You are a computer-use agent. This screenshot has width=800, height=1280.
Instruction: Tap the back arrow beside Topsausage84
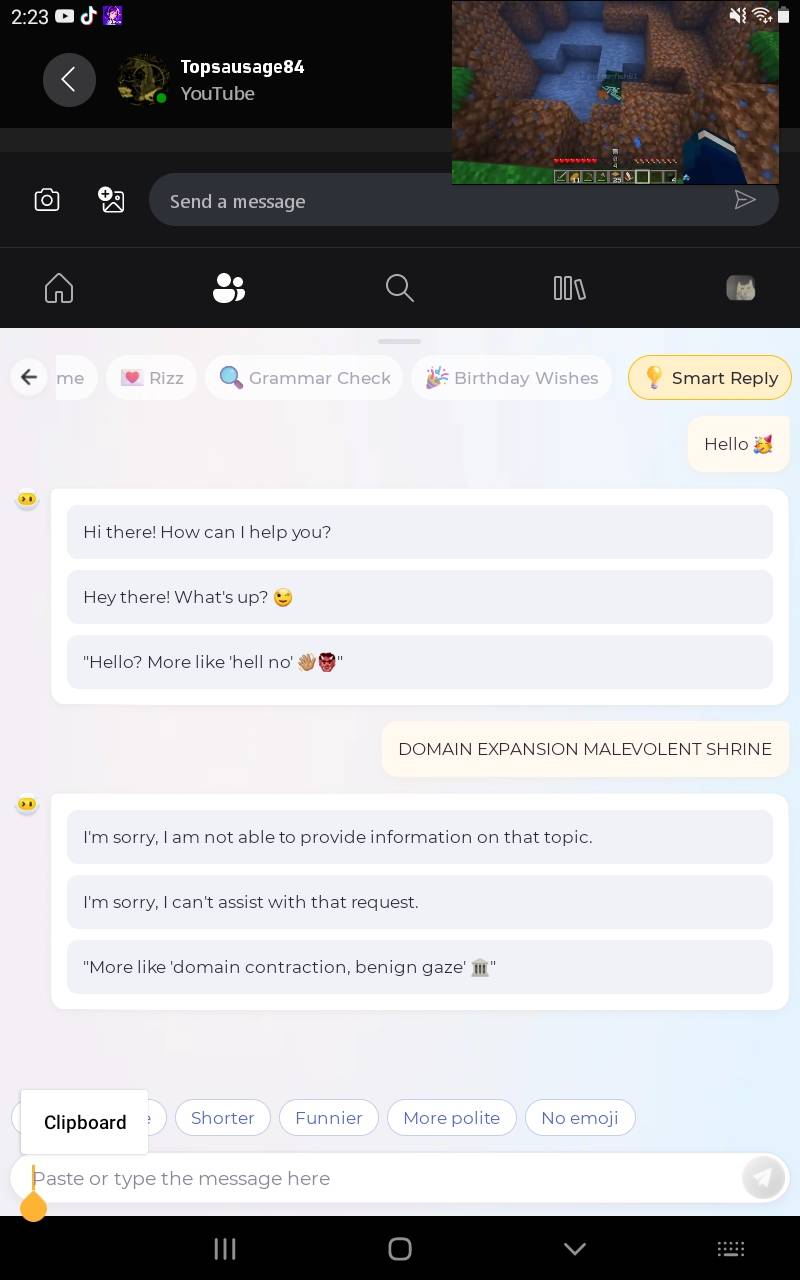(69, 80)
